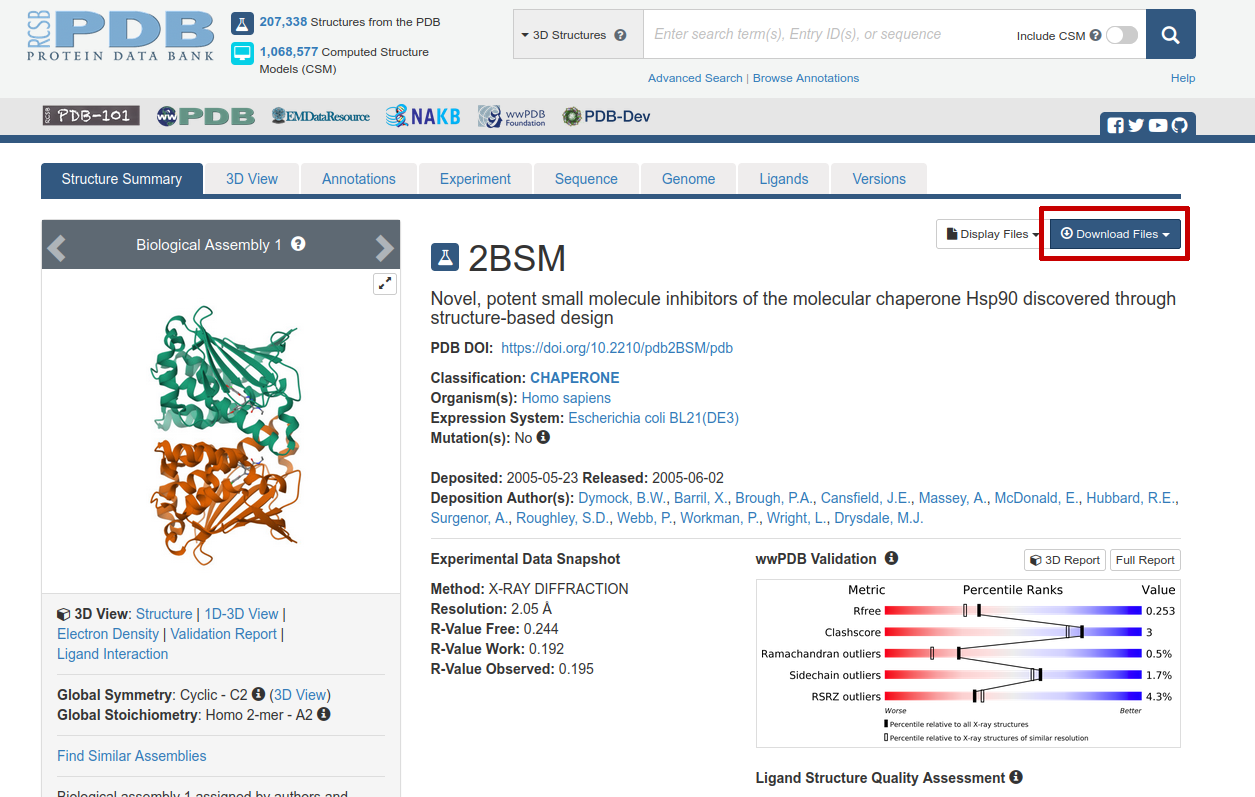1255x797 pixels.
Task: Open the Full Report validation button
Action: (1145, 560)
